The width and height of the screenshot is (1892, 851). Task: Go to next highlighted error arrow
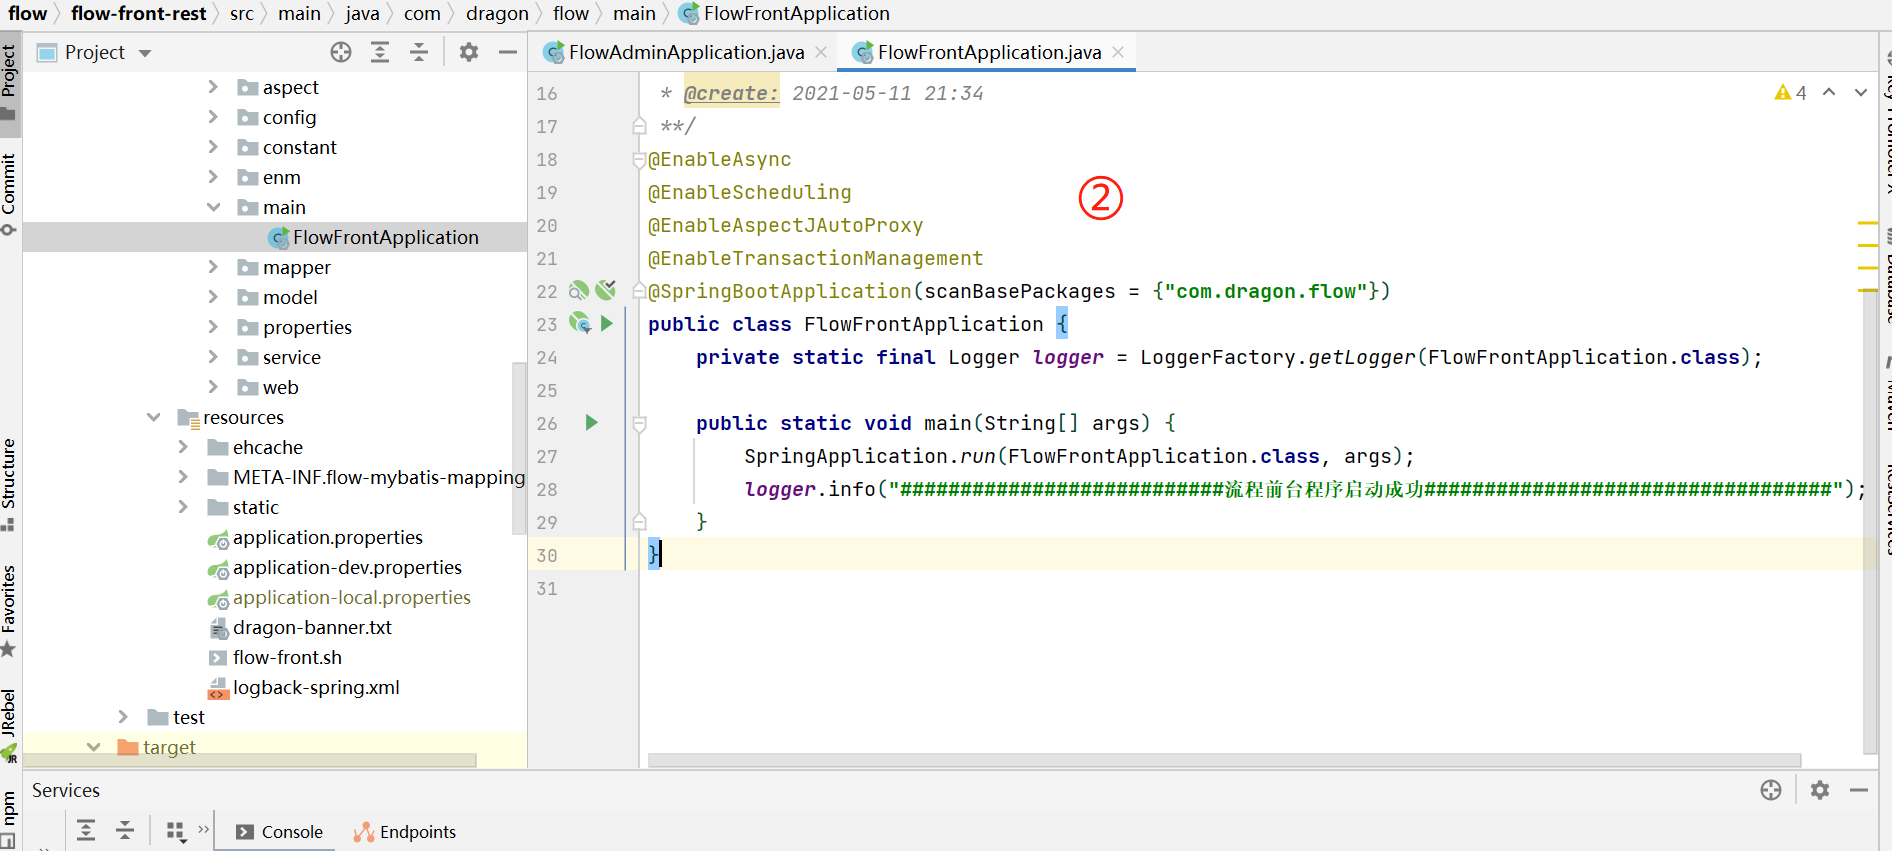click(x=1861, y=92)
